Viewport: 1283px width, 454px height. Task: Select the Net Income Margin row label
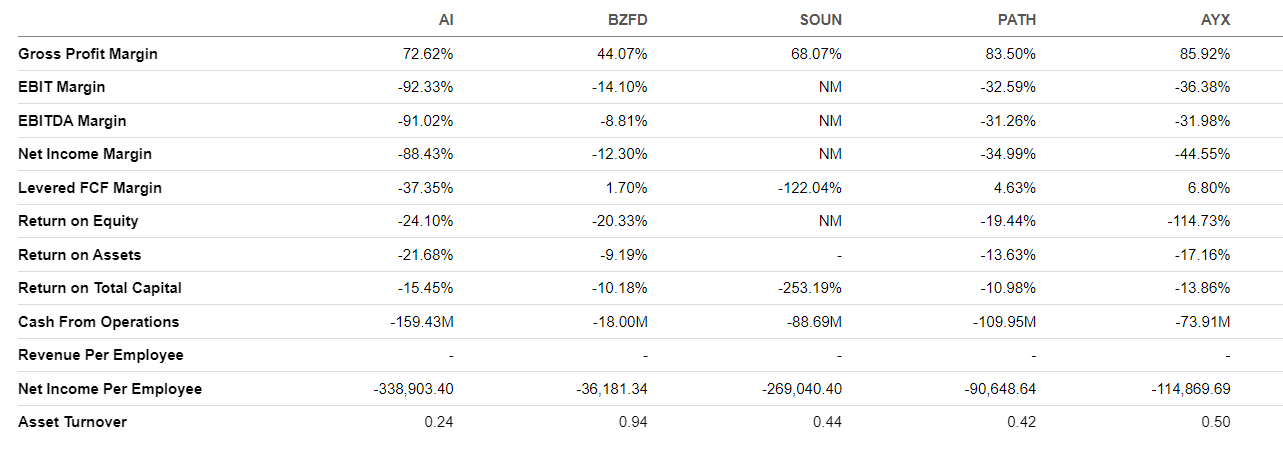click(x=85, y=154)
